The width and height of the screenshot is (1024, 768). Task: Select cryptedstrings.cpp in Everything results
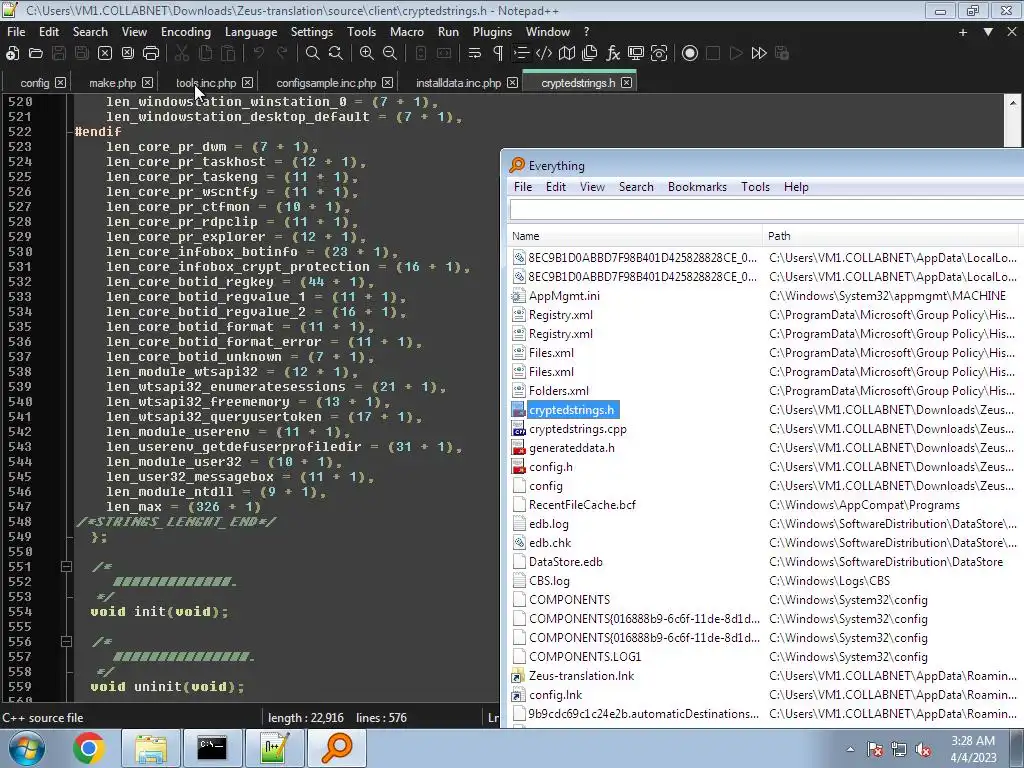point(577,429)
